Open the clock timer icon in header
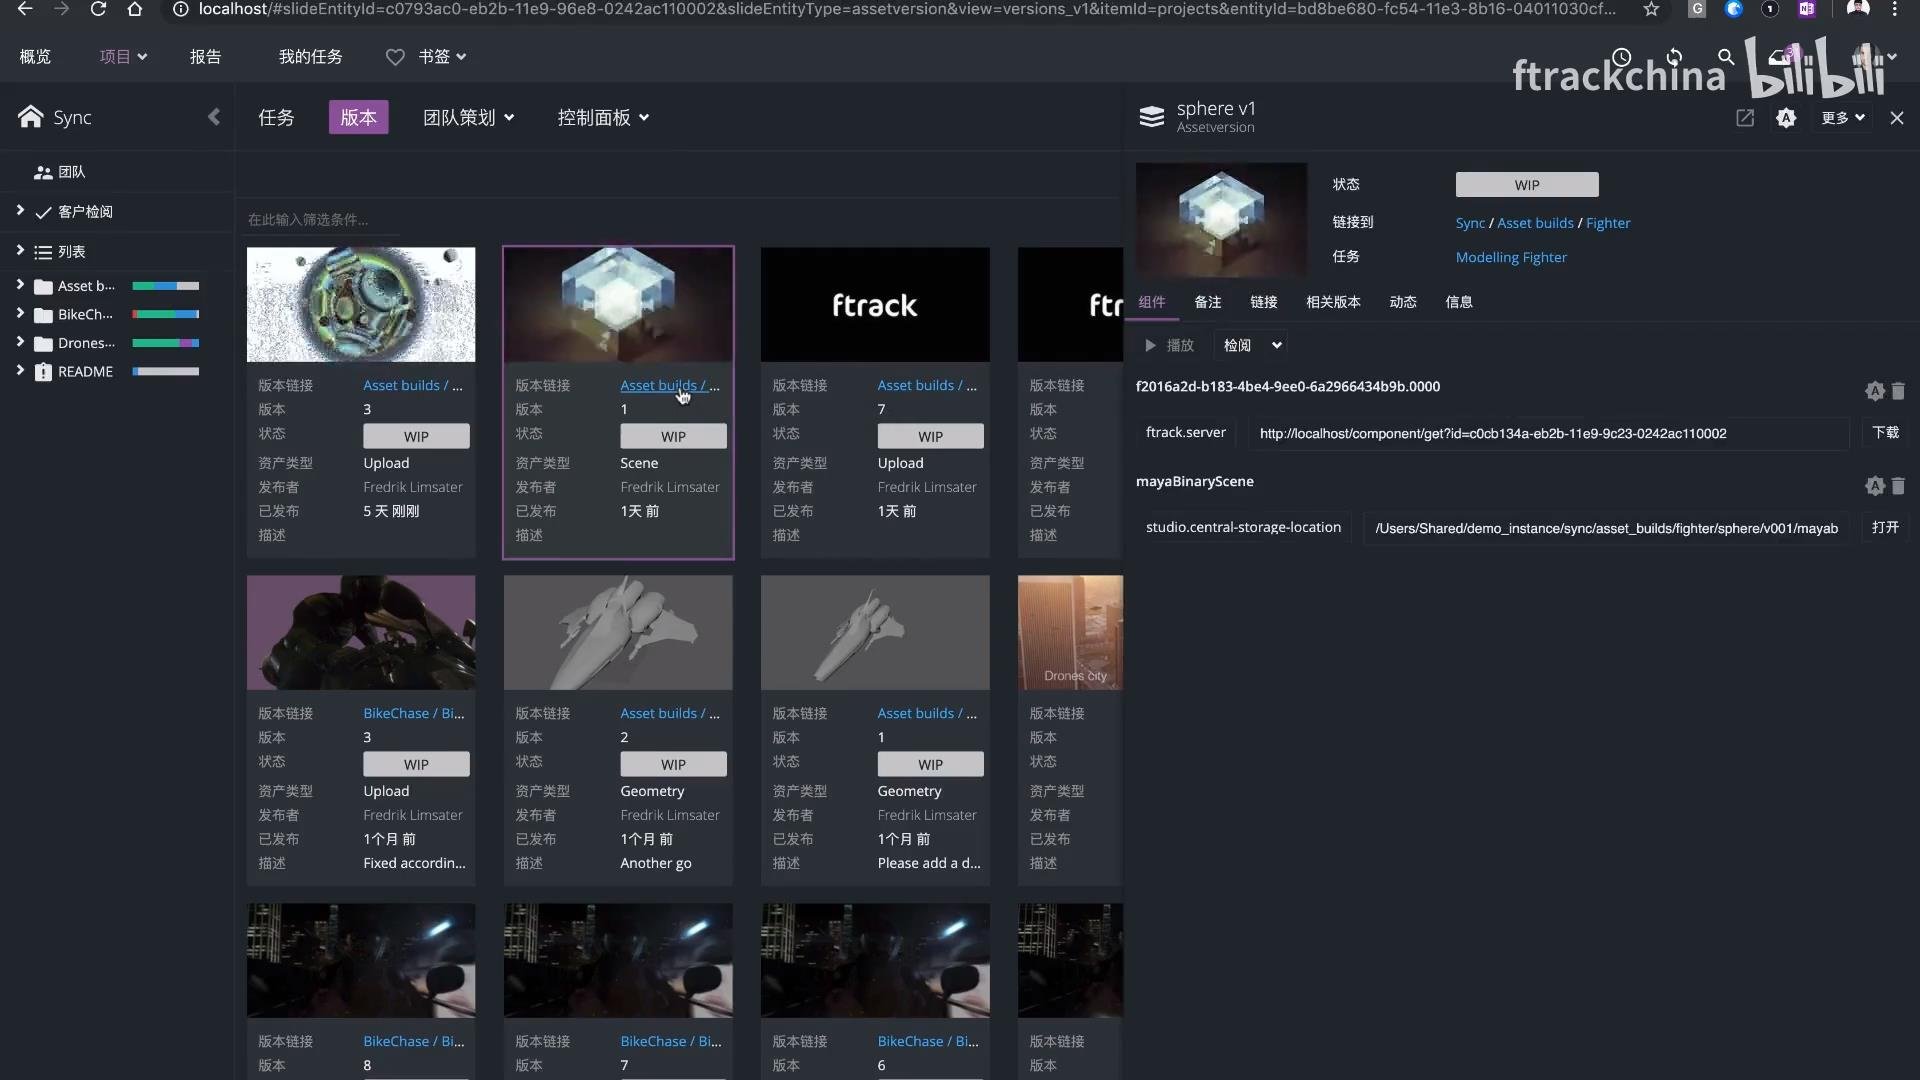The width and height of the screenshot is (1920, 1080). pos(1622,57)
